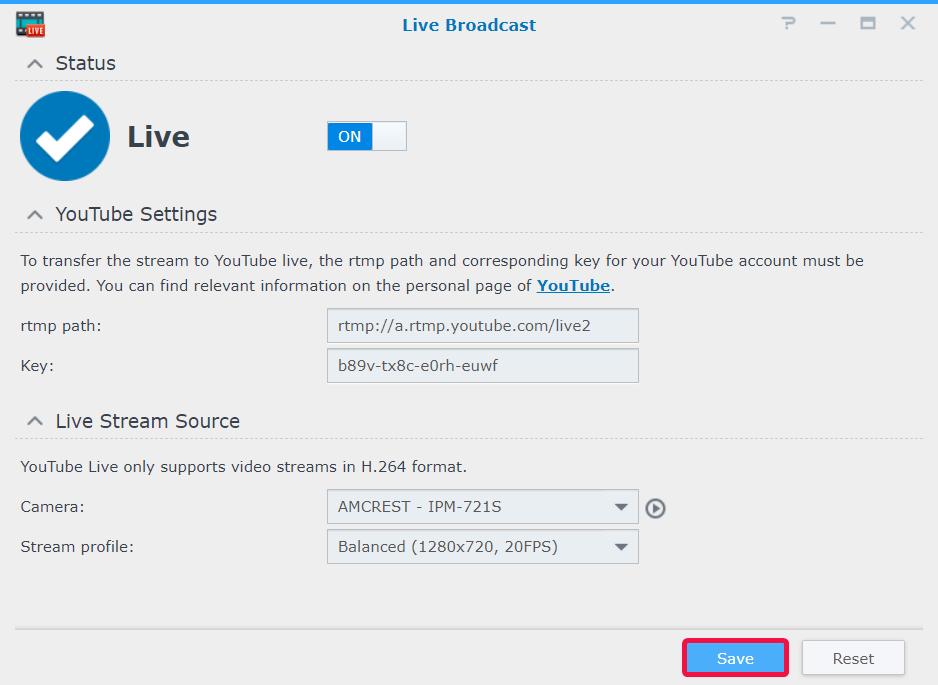Viewport: 938px width, 685px height.
Task: Close the Live Broadcast window
Action: 907,23
